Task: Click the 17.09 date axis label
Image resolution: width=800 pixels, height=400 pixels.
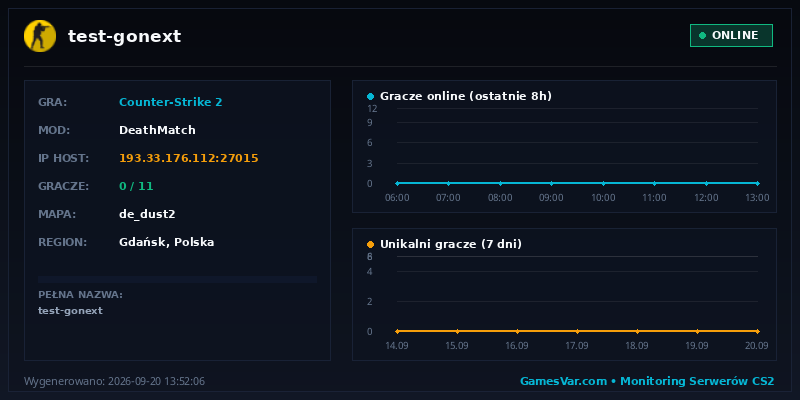Action: [577, 345]
